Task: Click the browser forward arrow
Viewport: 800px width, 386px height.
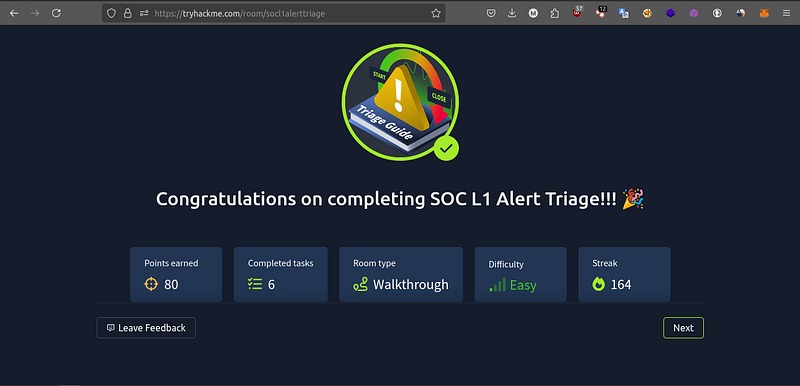Action: (35, 14)
